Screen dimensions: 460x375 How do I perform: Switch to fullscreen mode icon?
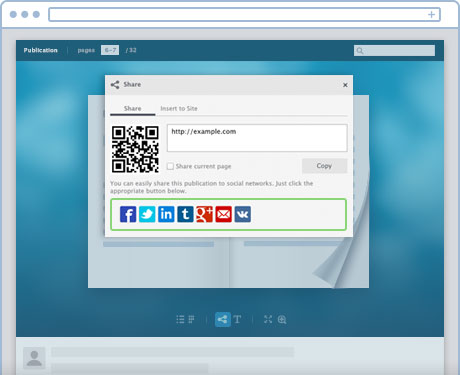click(268, 319)
